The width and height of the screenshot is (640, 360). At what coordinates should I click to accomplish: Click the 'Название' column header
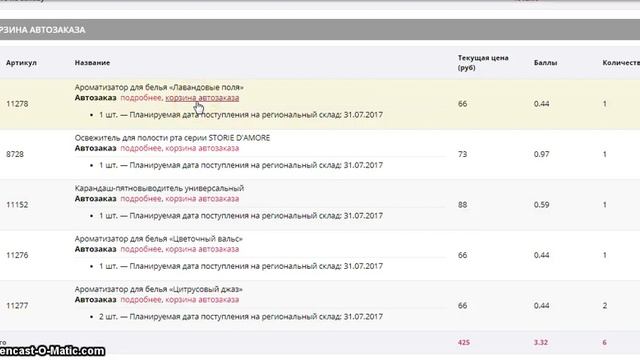92,63
